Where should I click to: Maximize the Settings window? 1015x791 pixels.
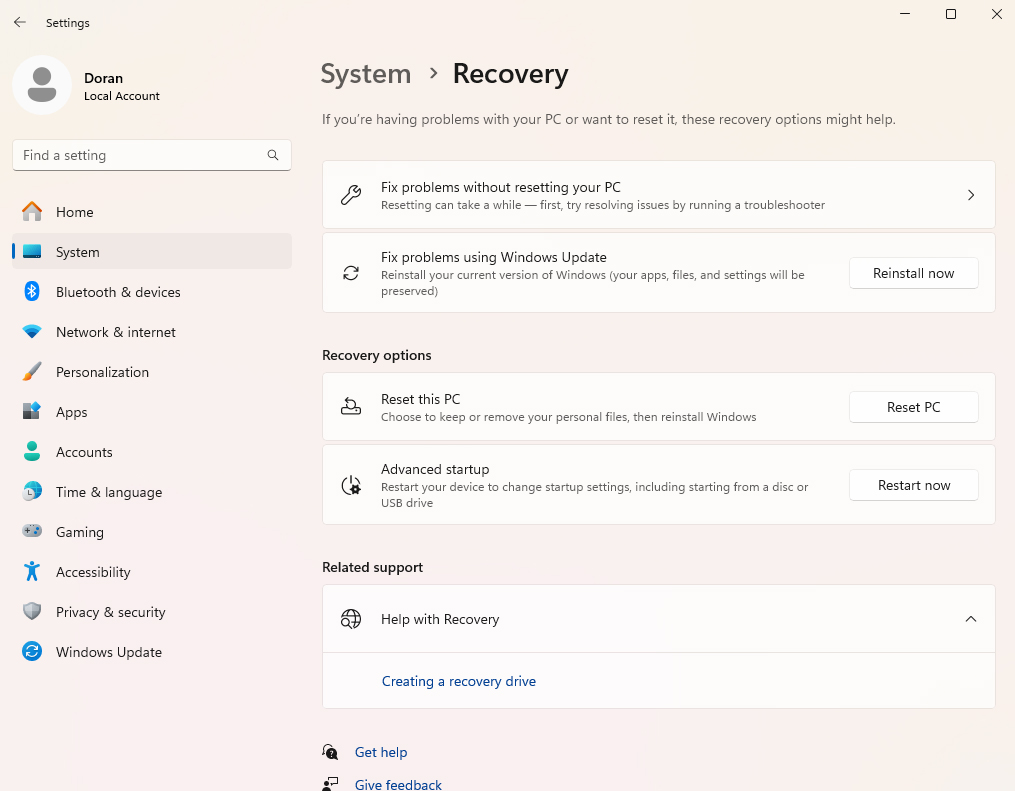point(950,14)
